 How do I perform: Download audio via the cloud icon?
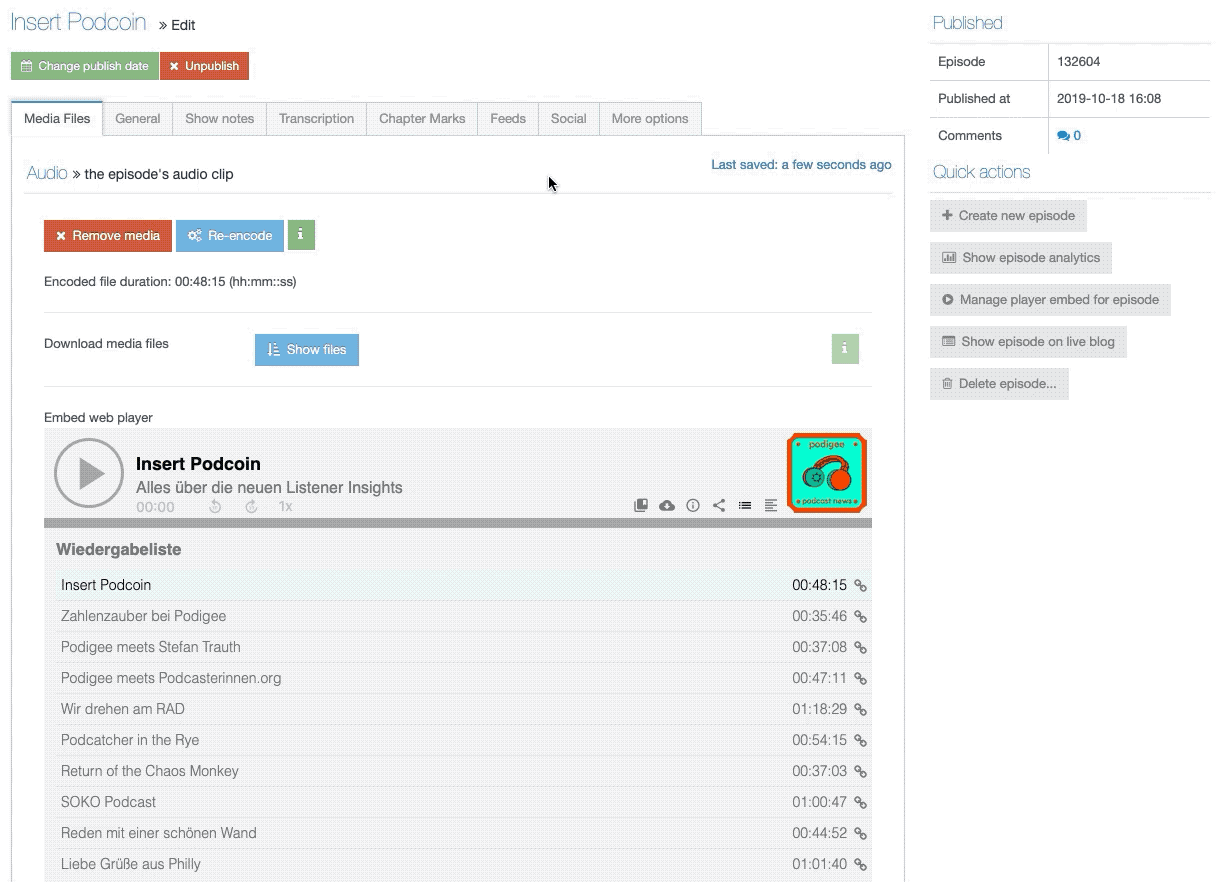click(x=667, y=506)
